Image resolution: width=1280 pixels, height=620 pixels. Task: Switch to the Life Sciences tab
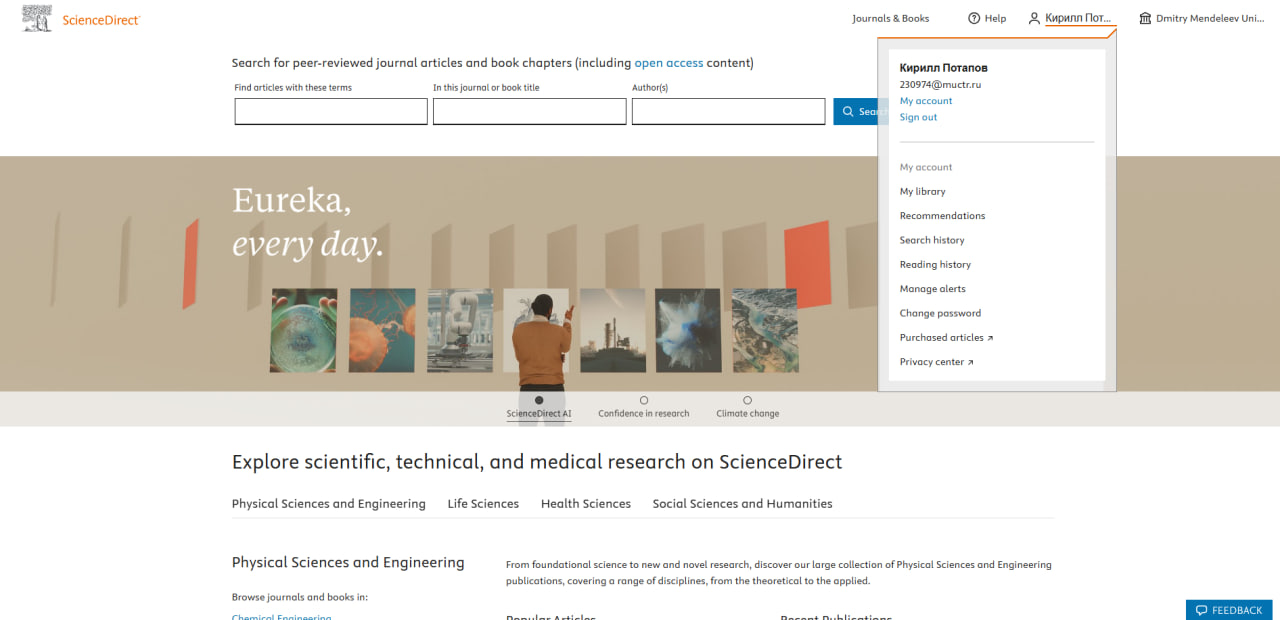click(x=483, y=504)
